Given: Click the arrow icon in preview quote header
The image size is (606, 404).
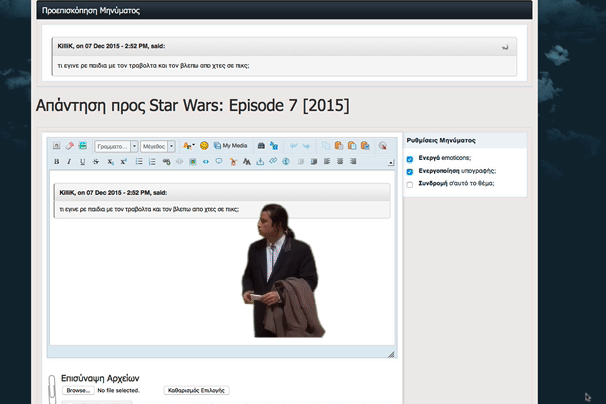Looking at the screenshot, I should [x=505, y=47].
